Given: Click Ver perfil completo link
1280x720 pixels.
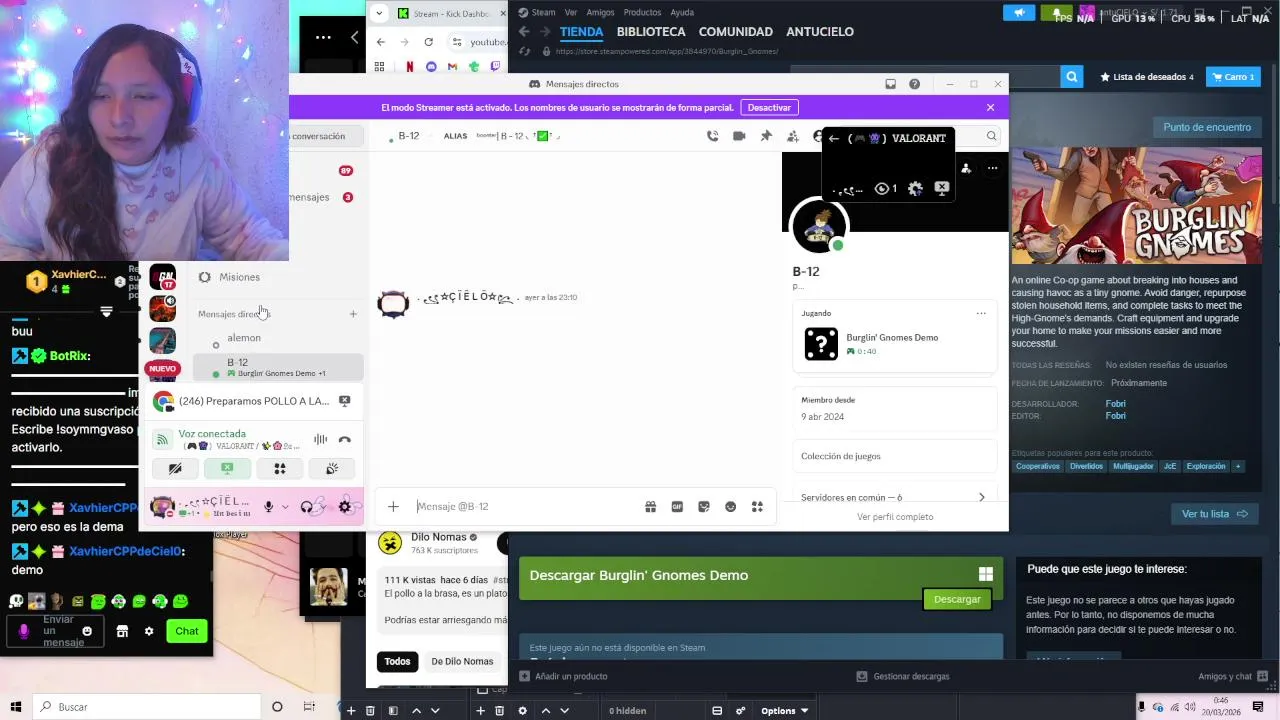Looking at the screenshot, I should point(895,517).
